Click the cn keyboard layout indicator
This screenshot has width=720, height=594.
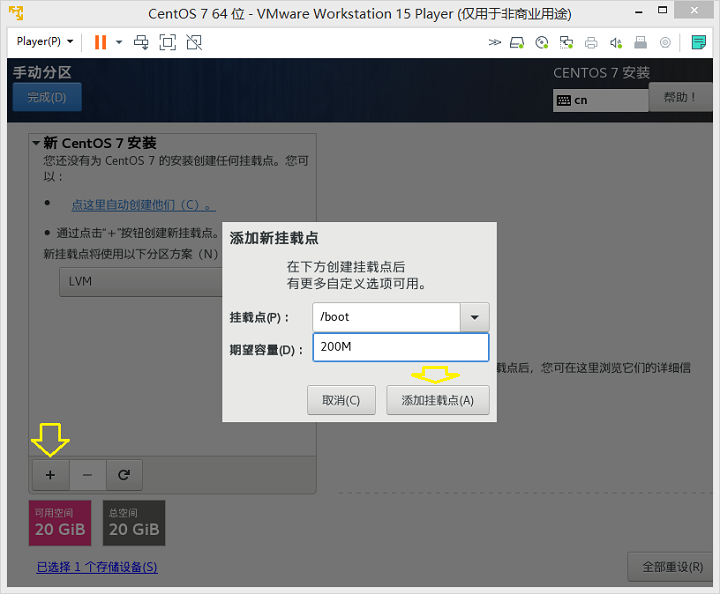click(x=600, y=100)
